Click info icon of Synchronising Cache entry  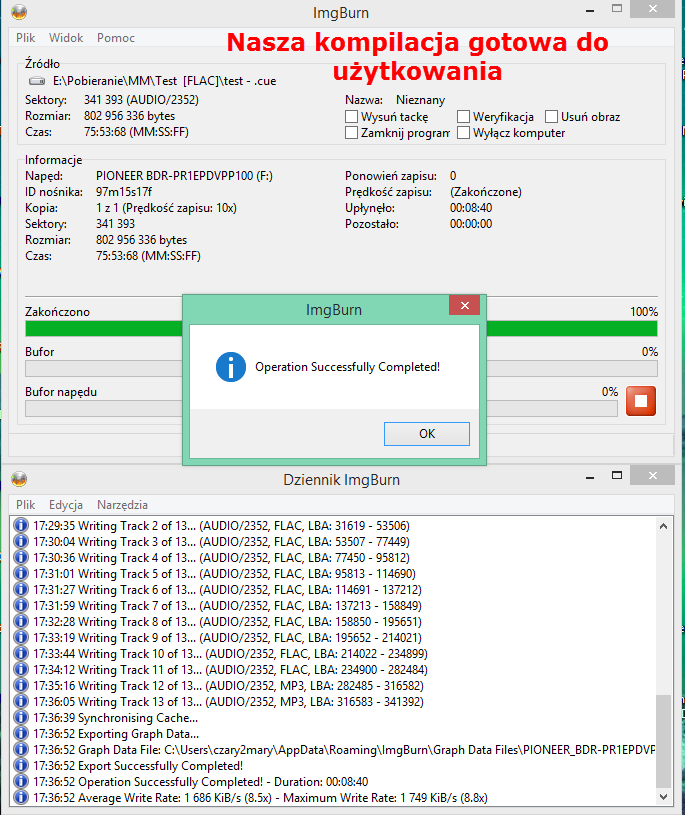(21, 718)
